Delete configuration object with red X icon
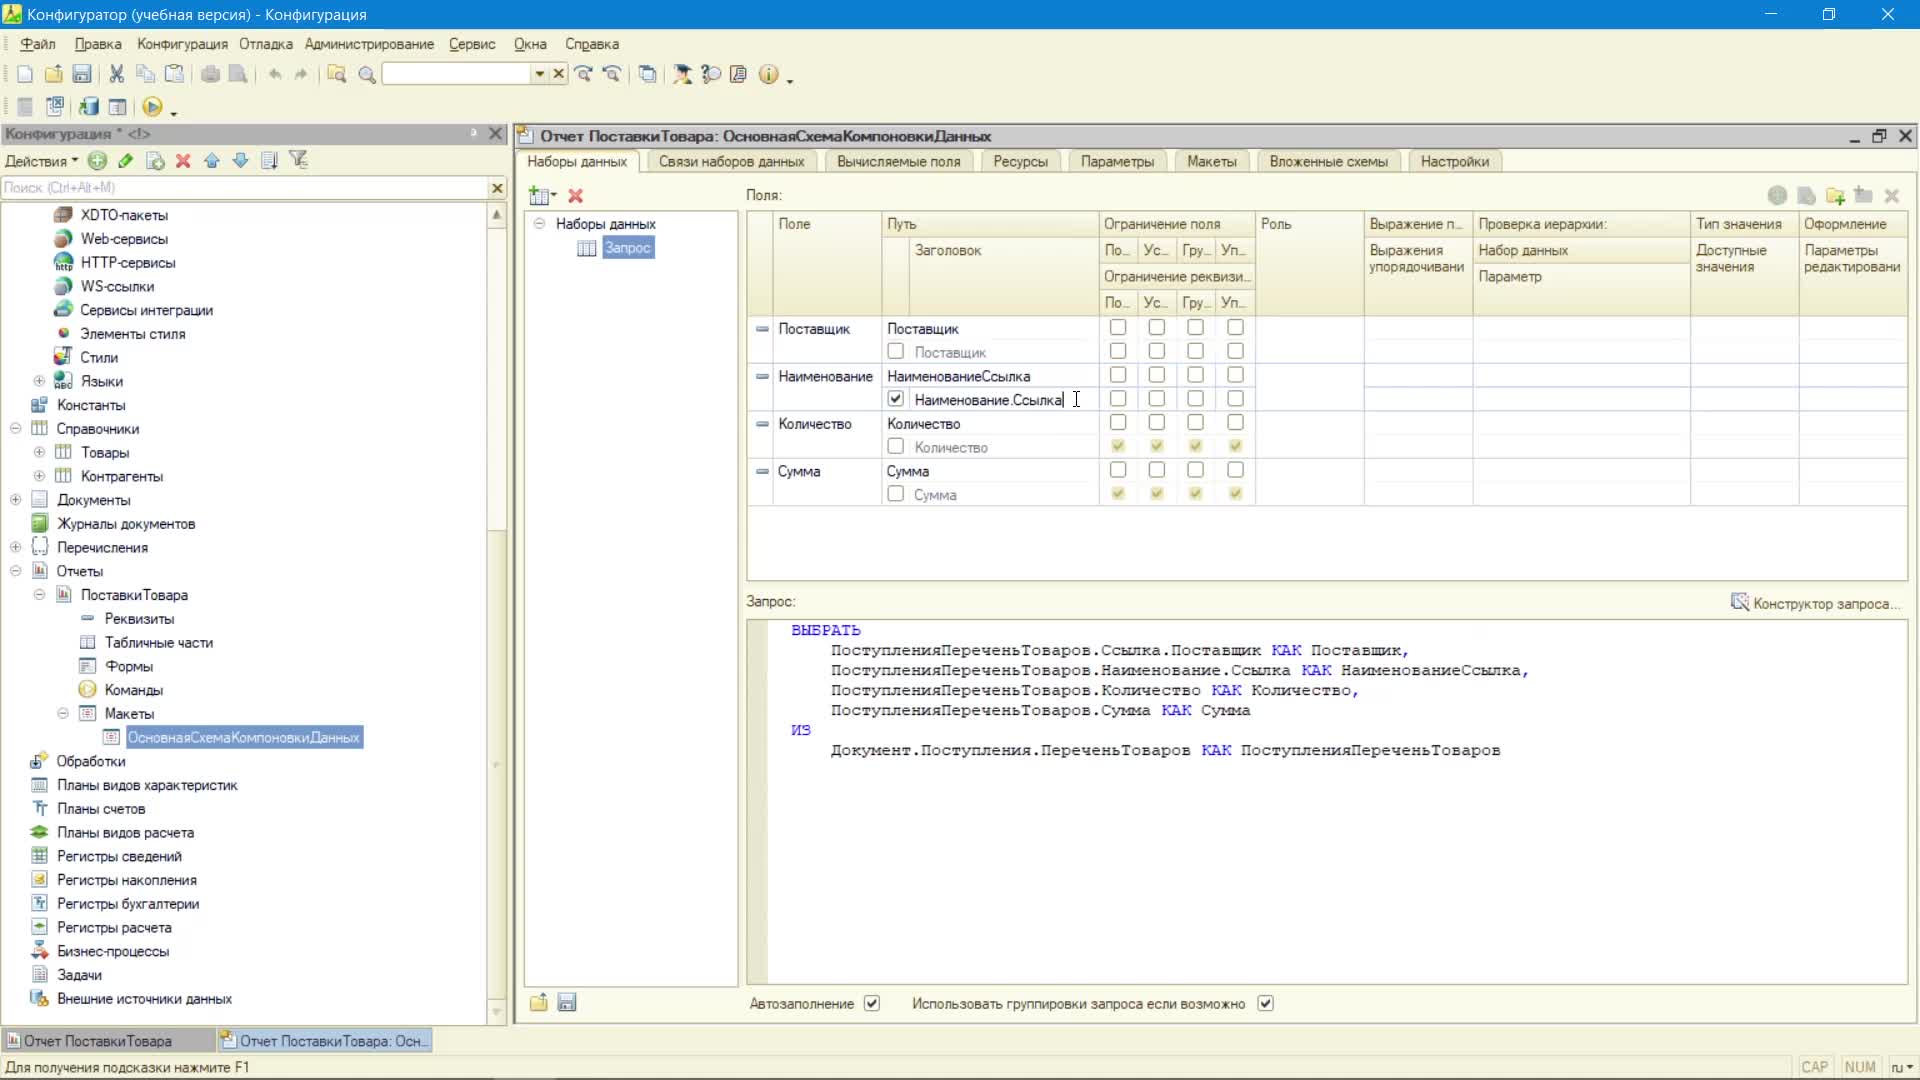Screen dimensions: 1920x1080 (x=183, y=160)
